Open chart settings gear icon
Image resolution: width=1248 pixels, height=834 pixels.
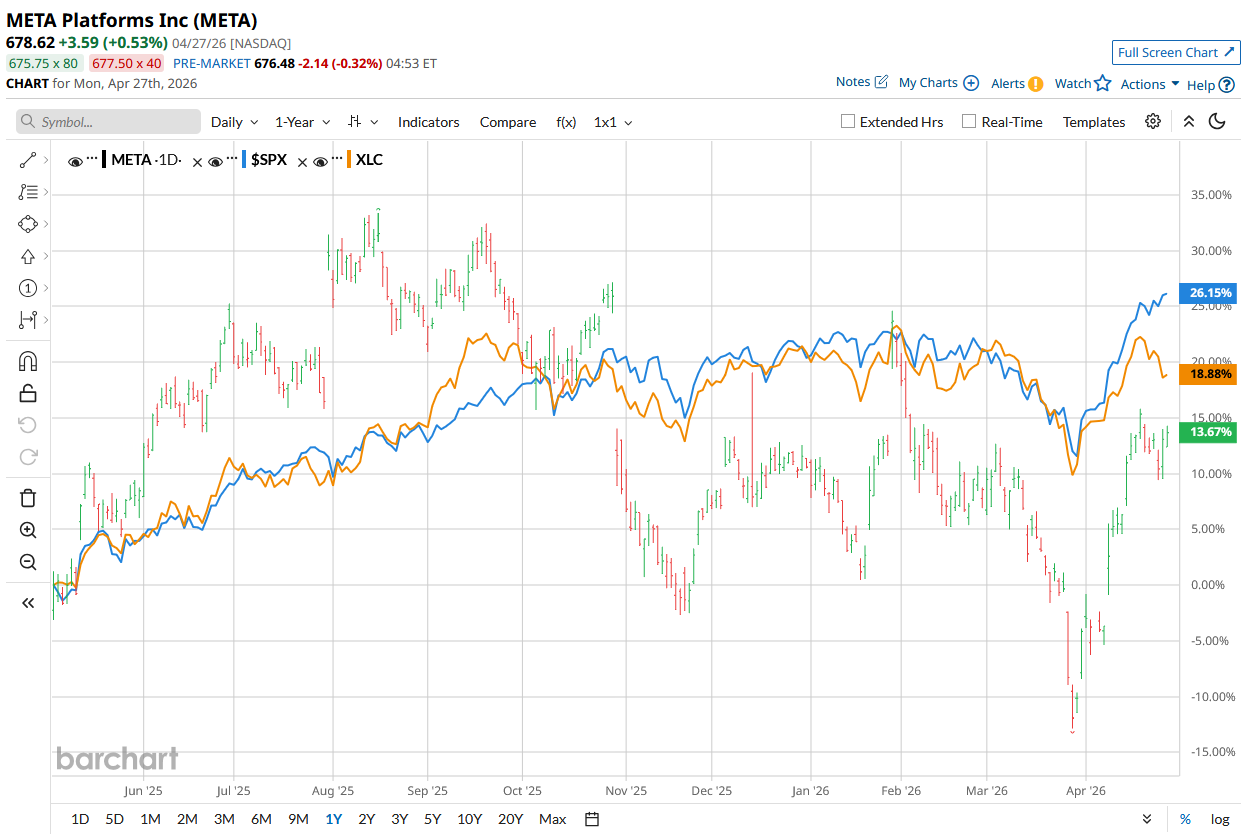click(x=1153, y=122)
